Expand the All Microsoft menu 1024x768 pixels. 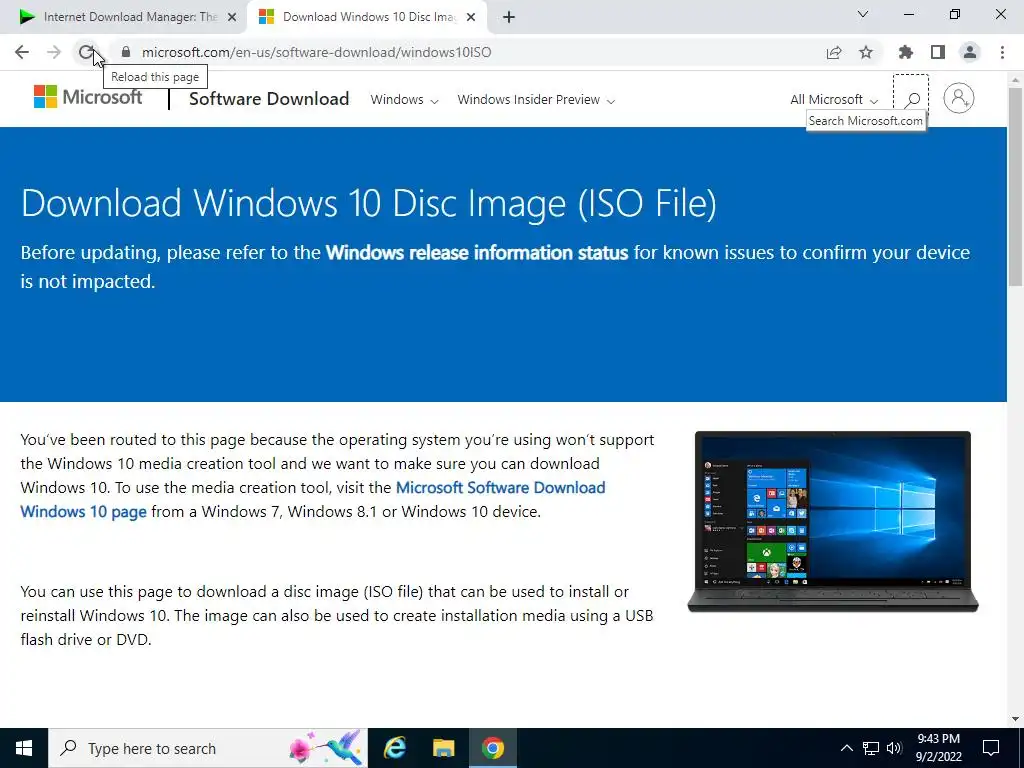(834, 100)
